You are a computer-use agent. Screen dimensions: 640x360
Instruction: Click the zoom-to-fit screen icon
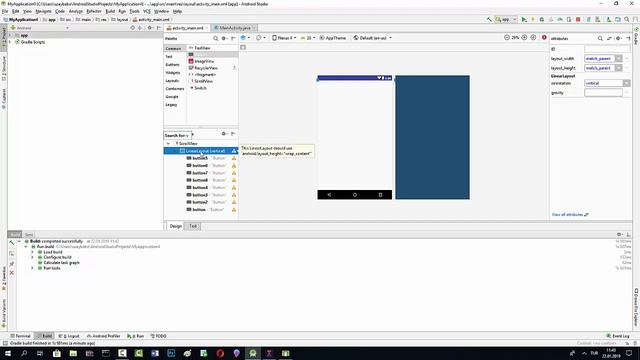533,38
